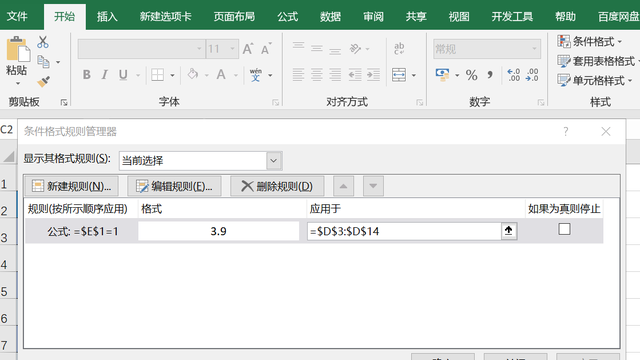The image size is (640, 360).
Task: Toggle 如果为真则停止 checkbox
Action: tap(564, 229)
